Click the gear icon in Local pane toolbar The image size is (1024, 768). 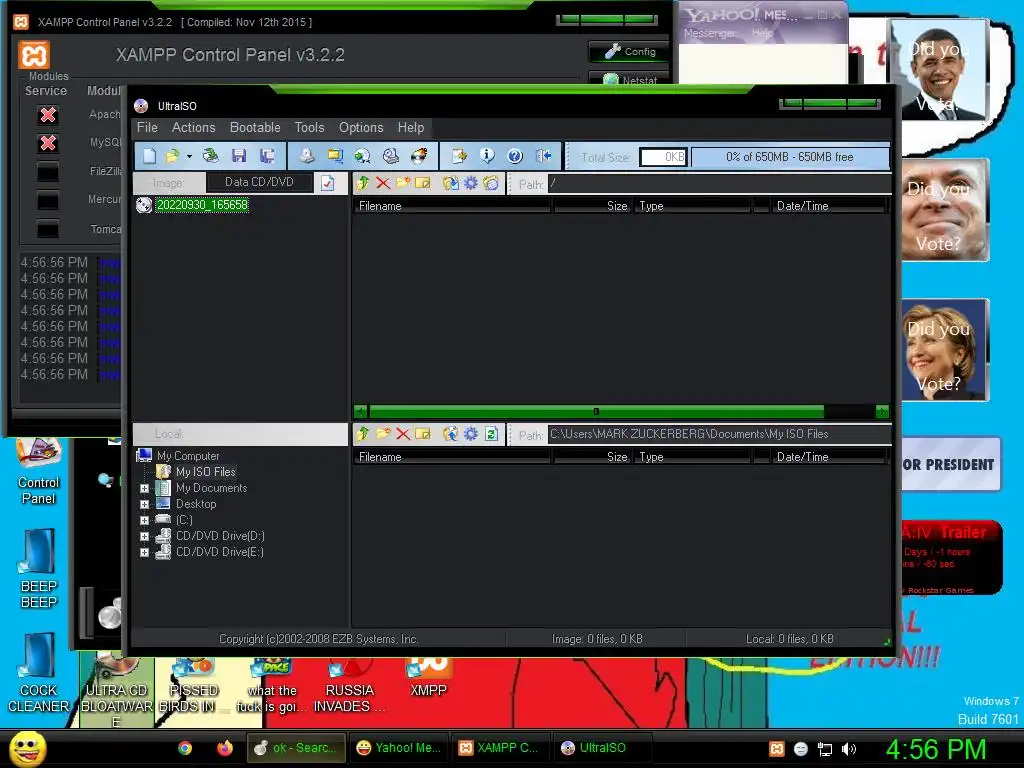click(x=471, y=434)
